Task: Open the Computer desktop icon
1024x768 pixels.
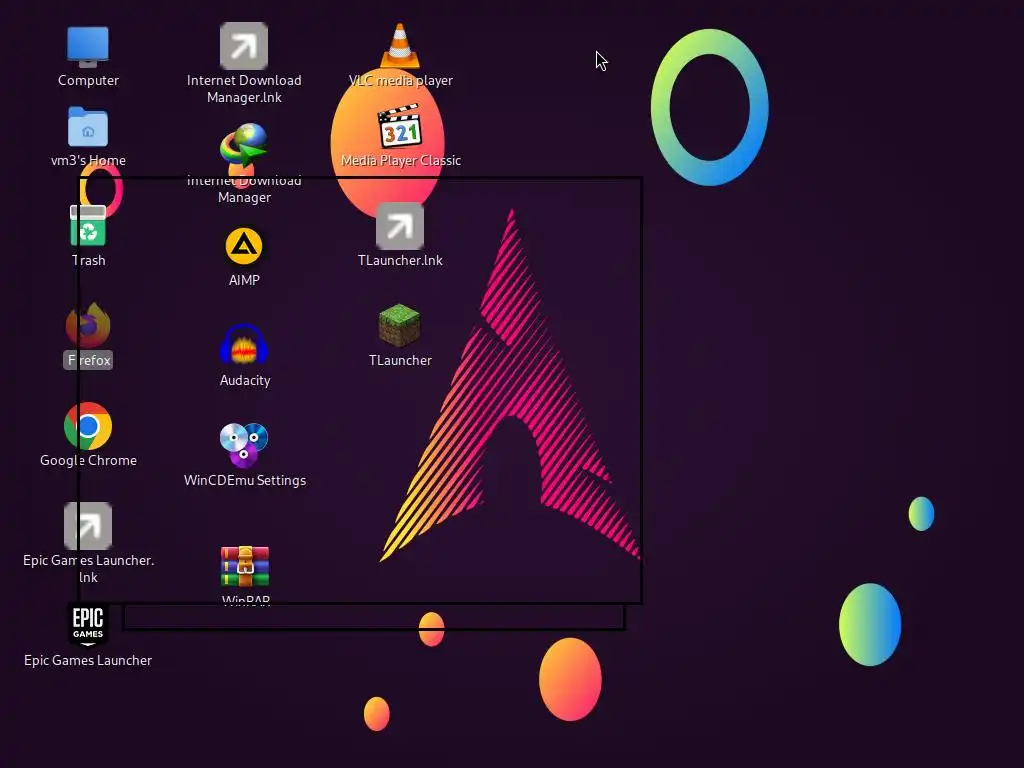Action: click(x=88, y=47)
